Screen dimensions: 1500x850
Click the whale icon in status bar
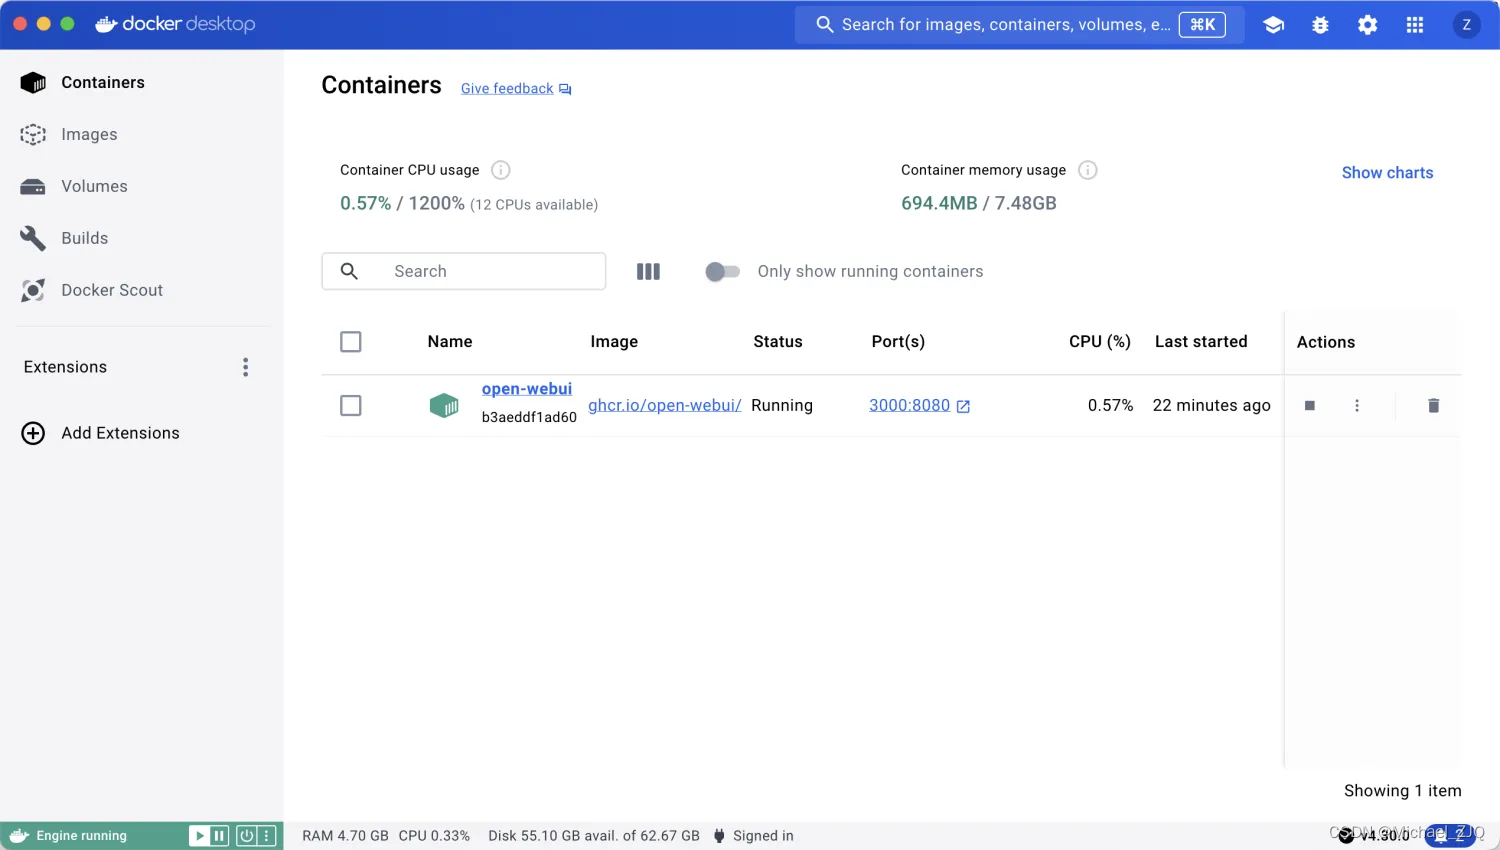[19, 836]
